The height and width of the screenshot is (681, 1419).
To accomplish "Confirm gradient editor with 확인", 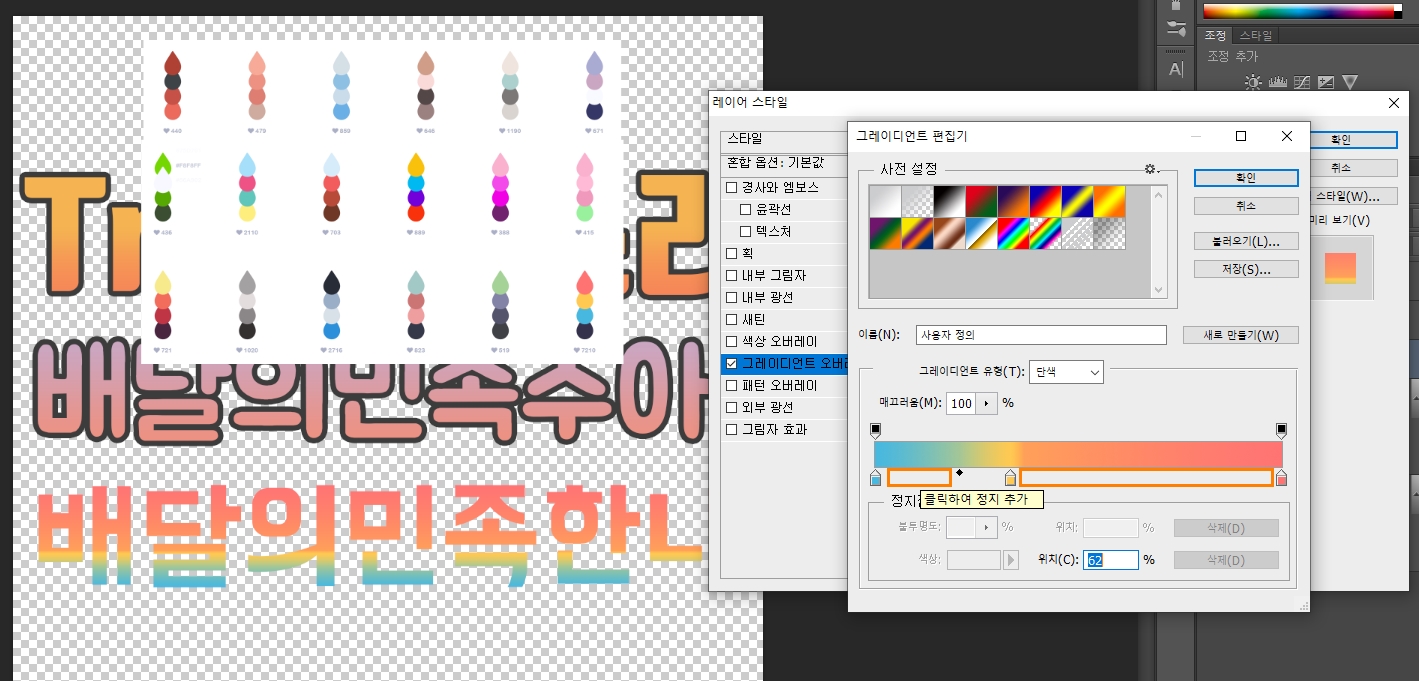I will coord(1246,177).
